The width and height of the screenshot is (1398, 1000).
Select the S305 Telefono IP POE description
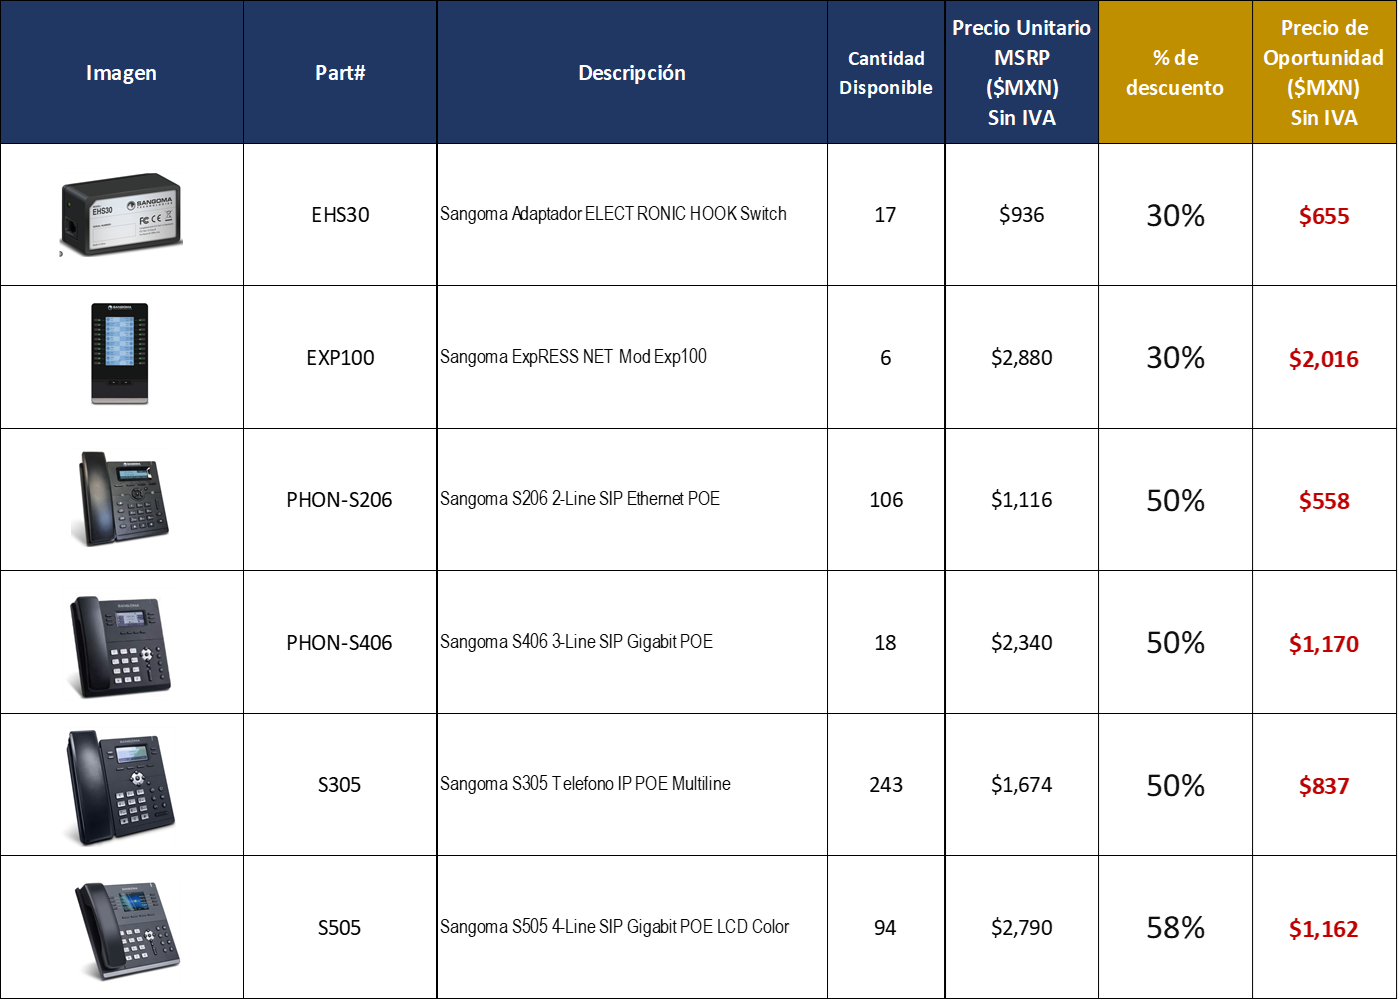[x=585, y=784]
